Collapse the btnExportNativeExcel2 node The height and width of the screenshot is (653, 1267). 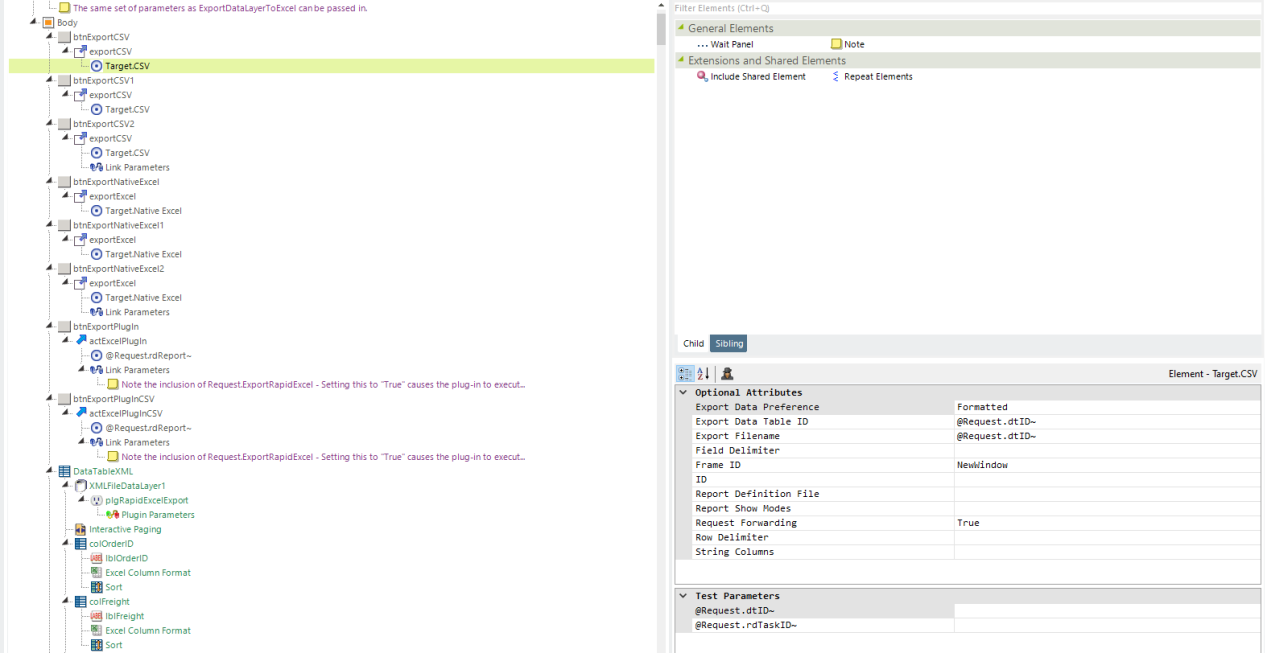(x=51, y=269)
